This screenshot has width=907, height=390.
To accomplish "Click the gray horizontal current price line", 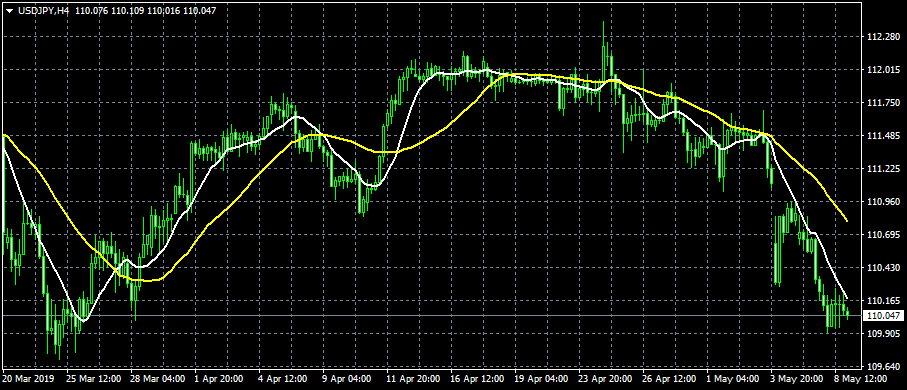I will [x=431, y=315].
